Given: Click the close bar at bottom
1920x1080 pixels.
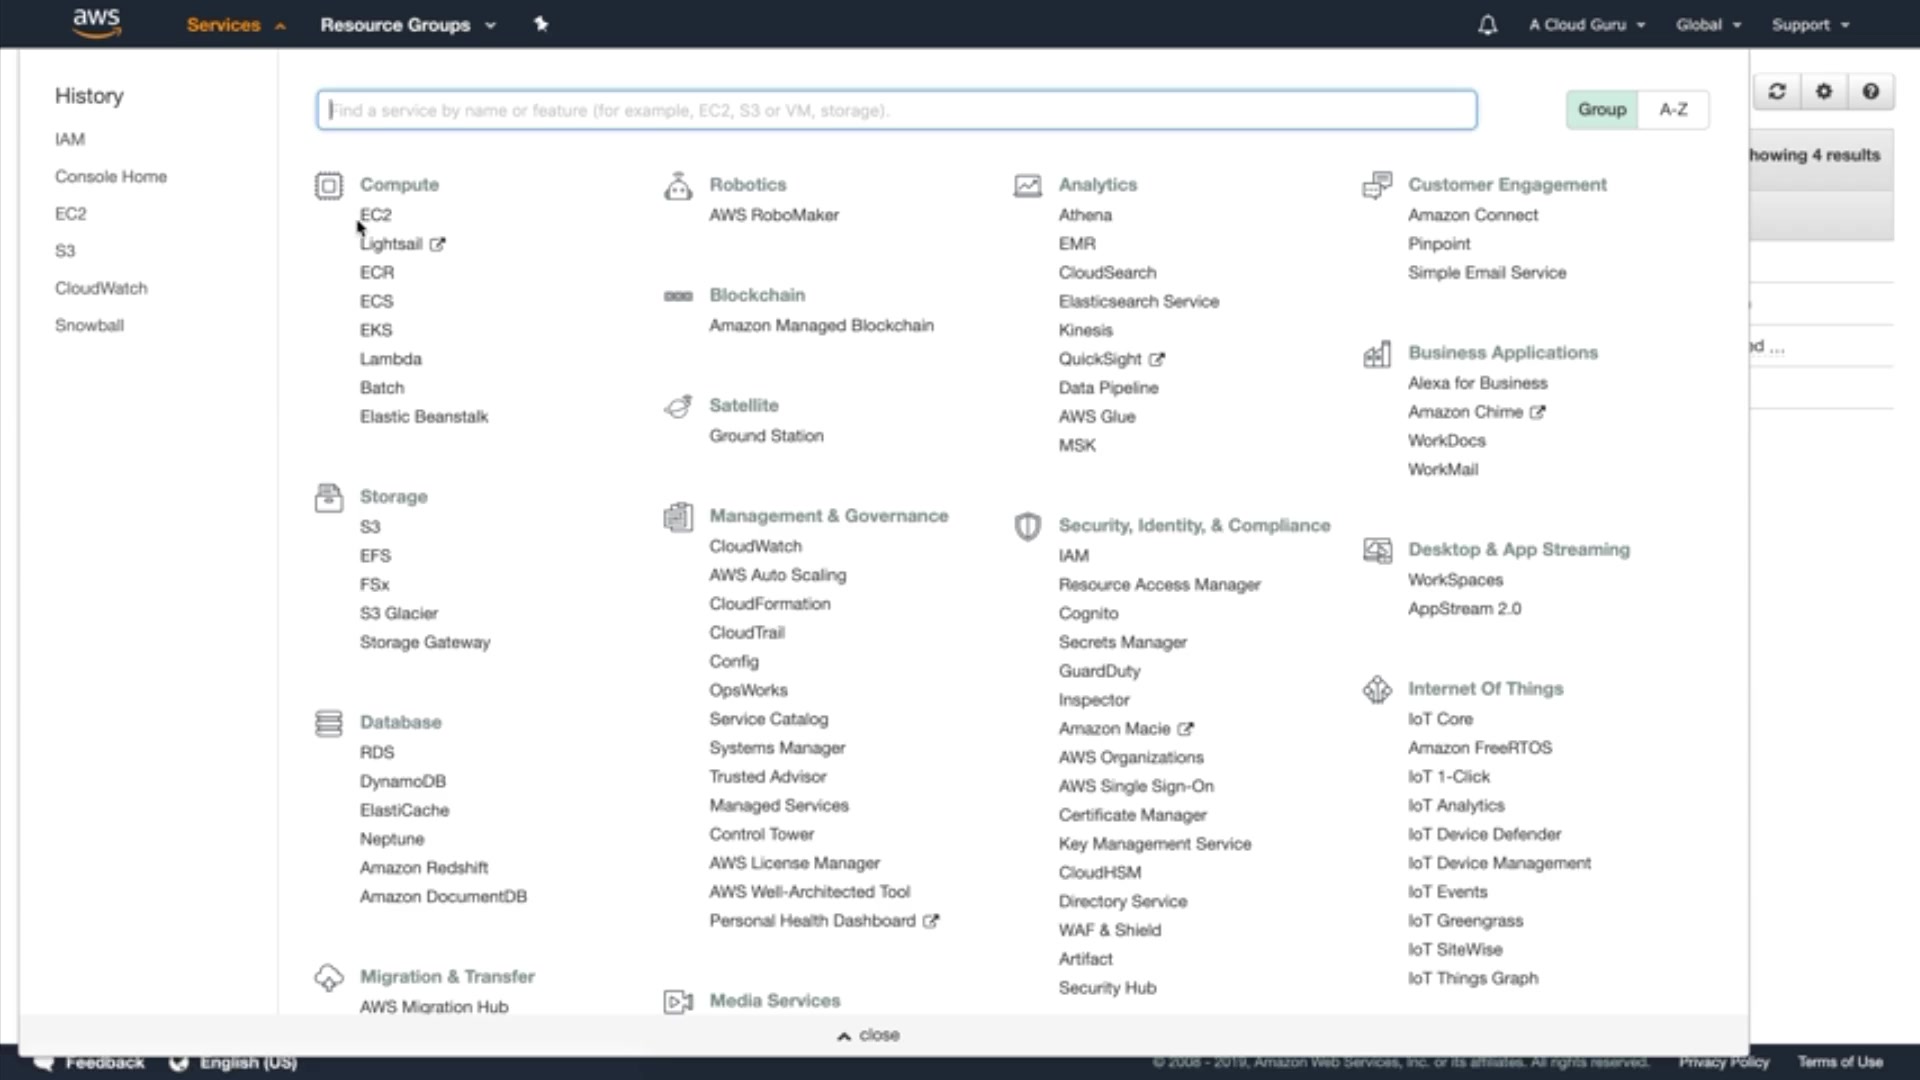Looking at the screenshot, I should pos(868,1035).
